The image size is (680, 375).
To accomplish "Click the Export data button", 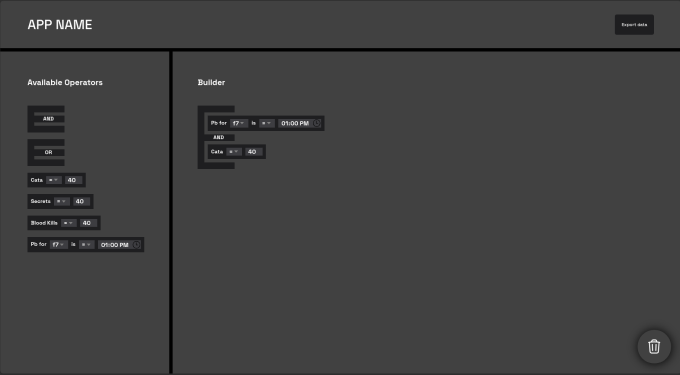I will [634, 25].
